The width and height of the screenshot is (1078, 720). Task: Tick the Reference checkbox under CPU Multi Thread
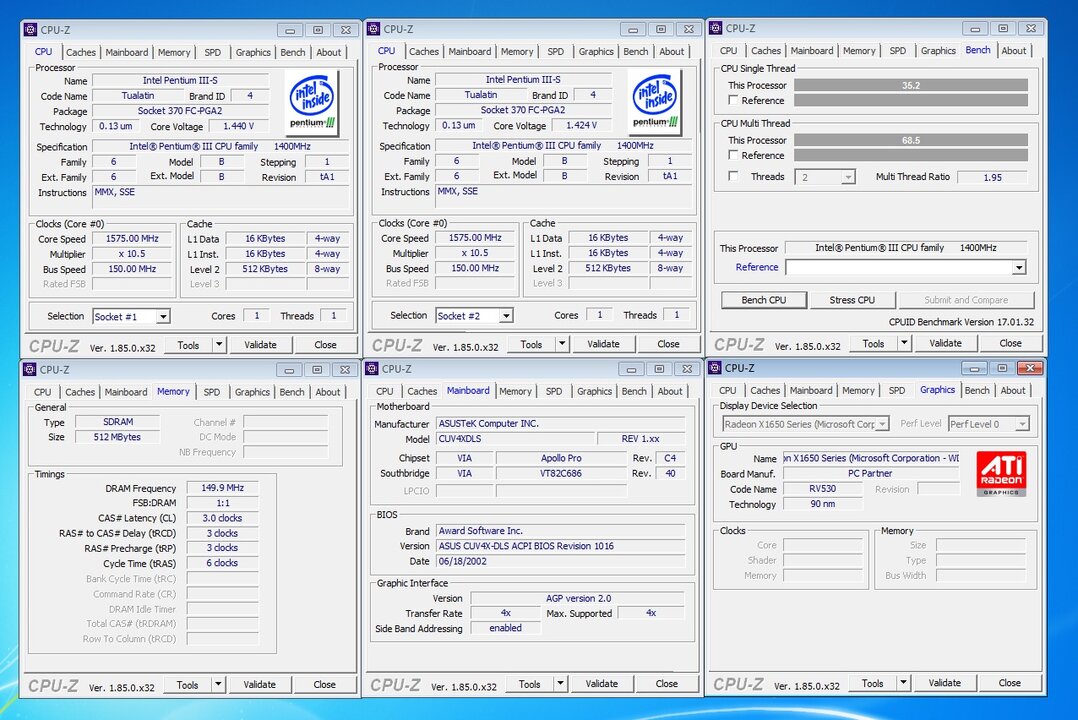734,155
